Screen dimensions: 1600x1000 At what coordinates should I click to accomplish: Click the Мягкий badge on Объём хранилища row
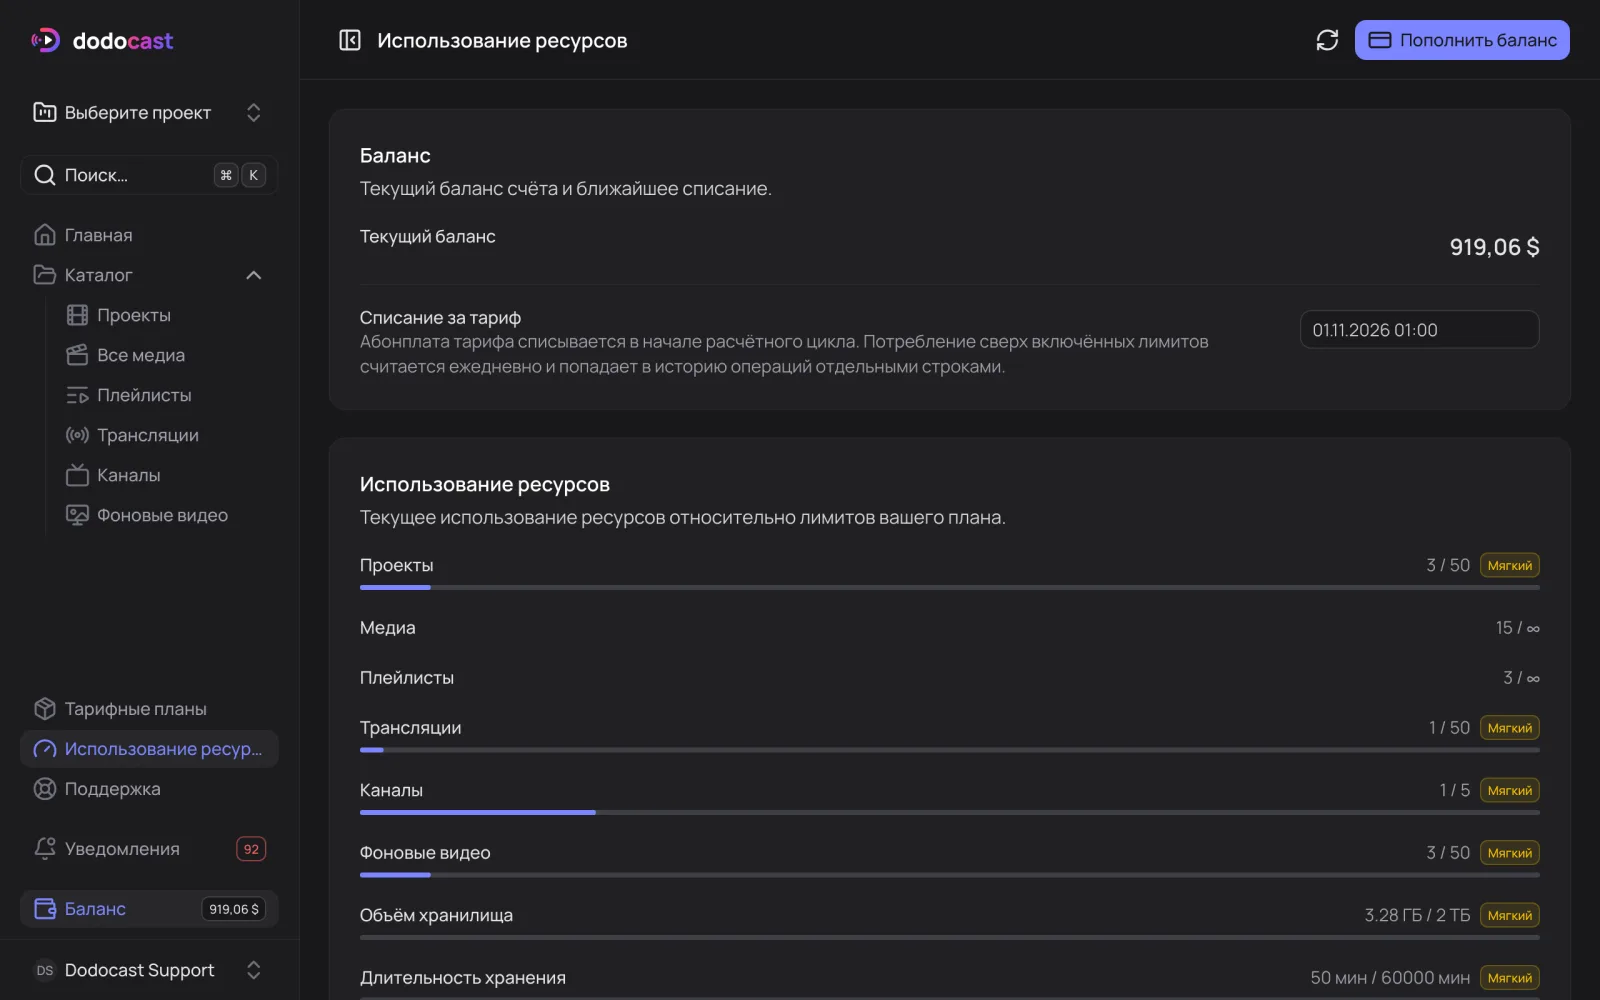[x=1510, y=915]
